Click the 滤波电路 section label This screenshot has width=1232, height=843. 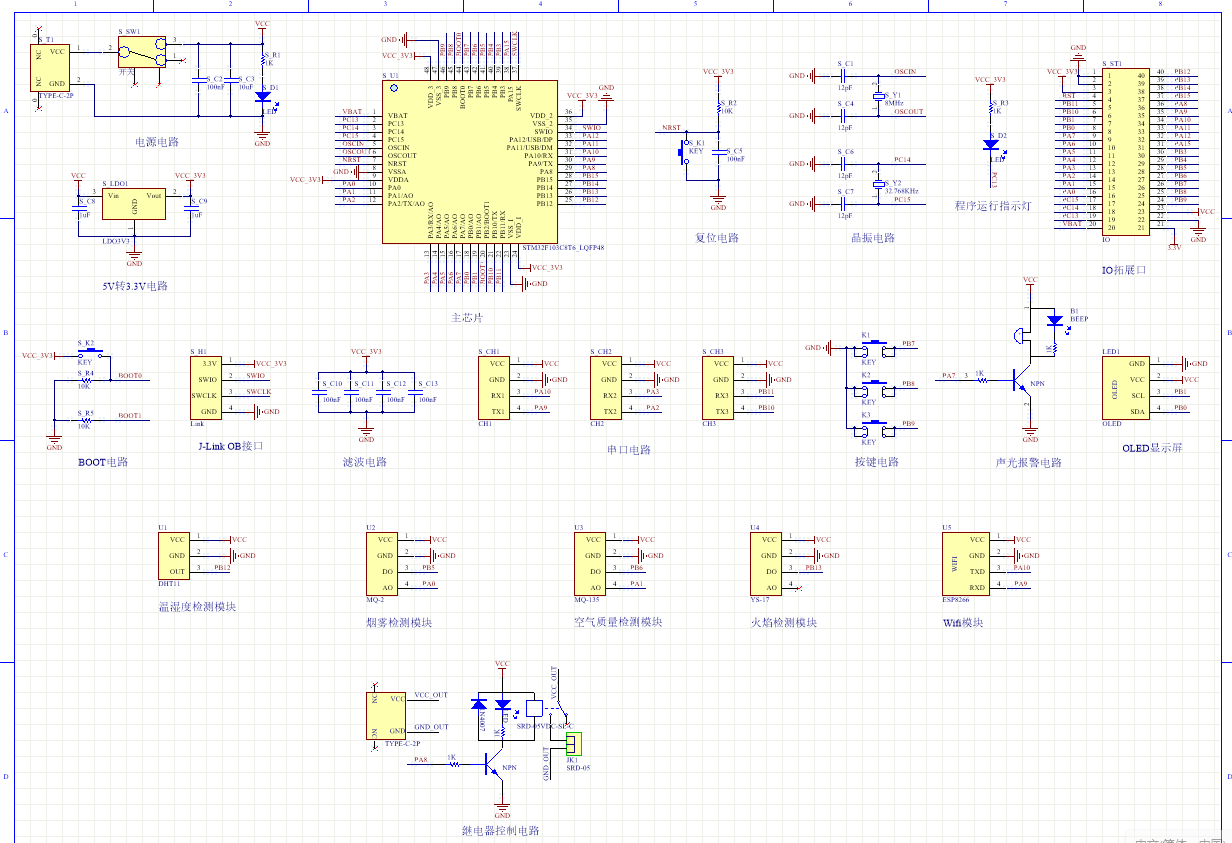coord(364,462)
